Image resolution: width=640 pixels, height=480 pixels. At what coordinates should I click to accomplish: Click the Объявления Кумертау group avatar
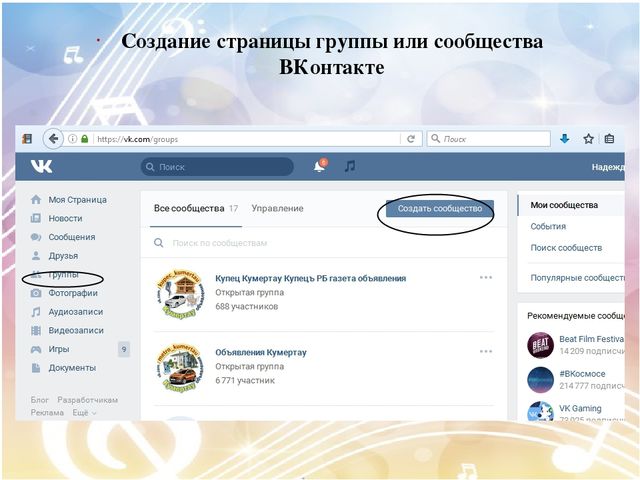point(180,368)
